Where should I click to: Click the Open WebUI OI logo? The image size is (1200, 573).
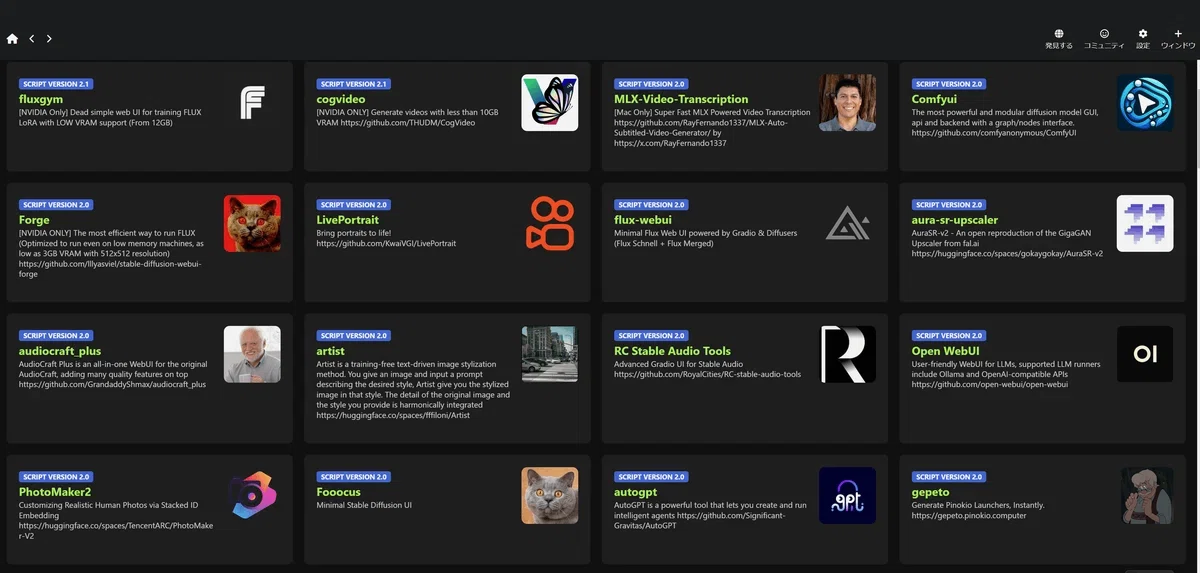[x=1145, y=354]
